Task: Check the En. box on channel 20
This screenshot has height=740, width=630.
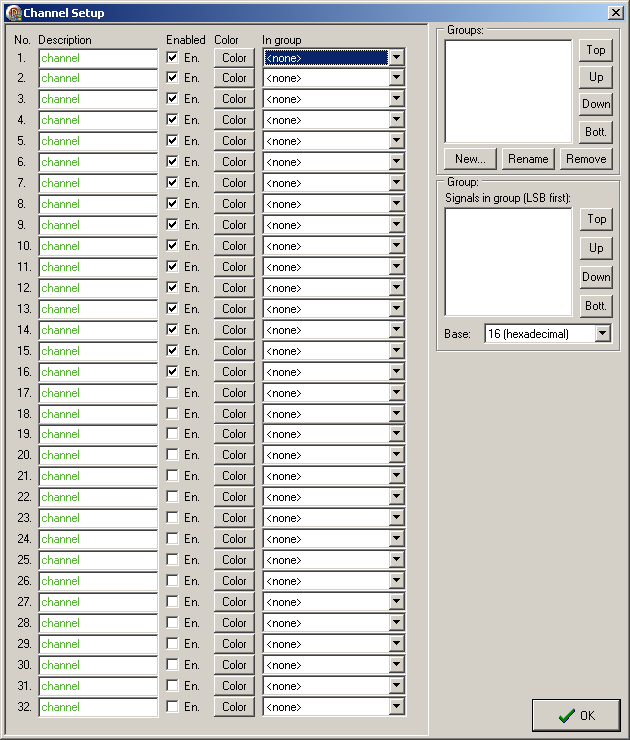Action: [173, 454]
